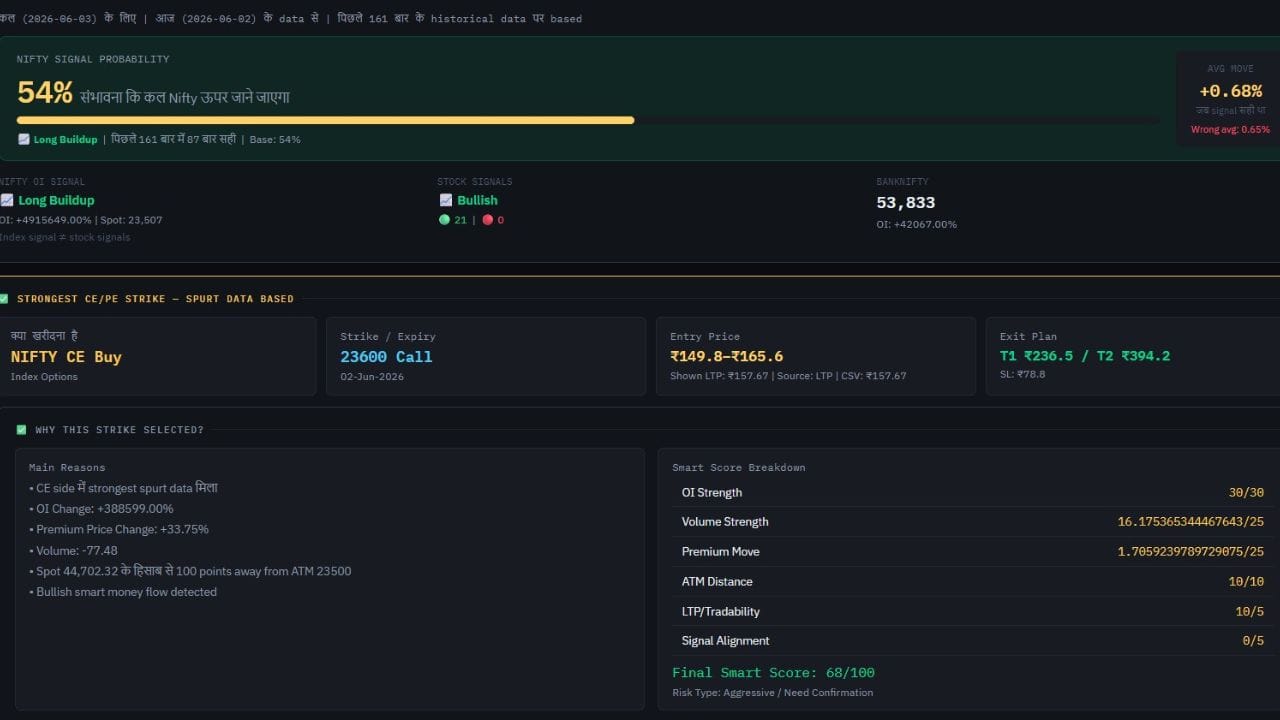Click the entry price range ₹149.8–₹165.6

point(727,356)
